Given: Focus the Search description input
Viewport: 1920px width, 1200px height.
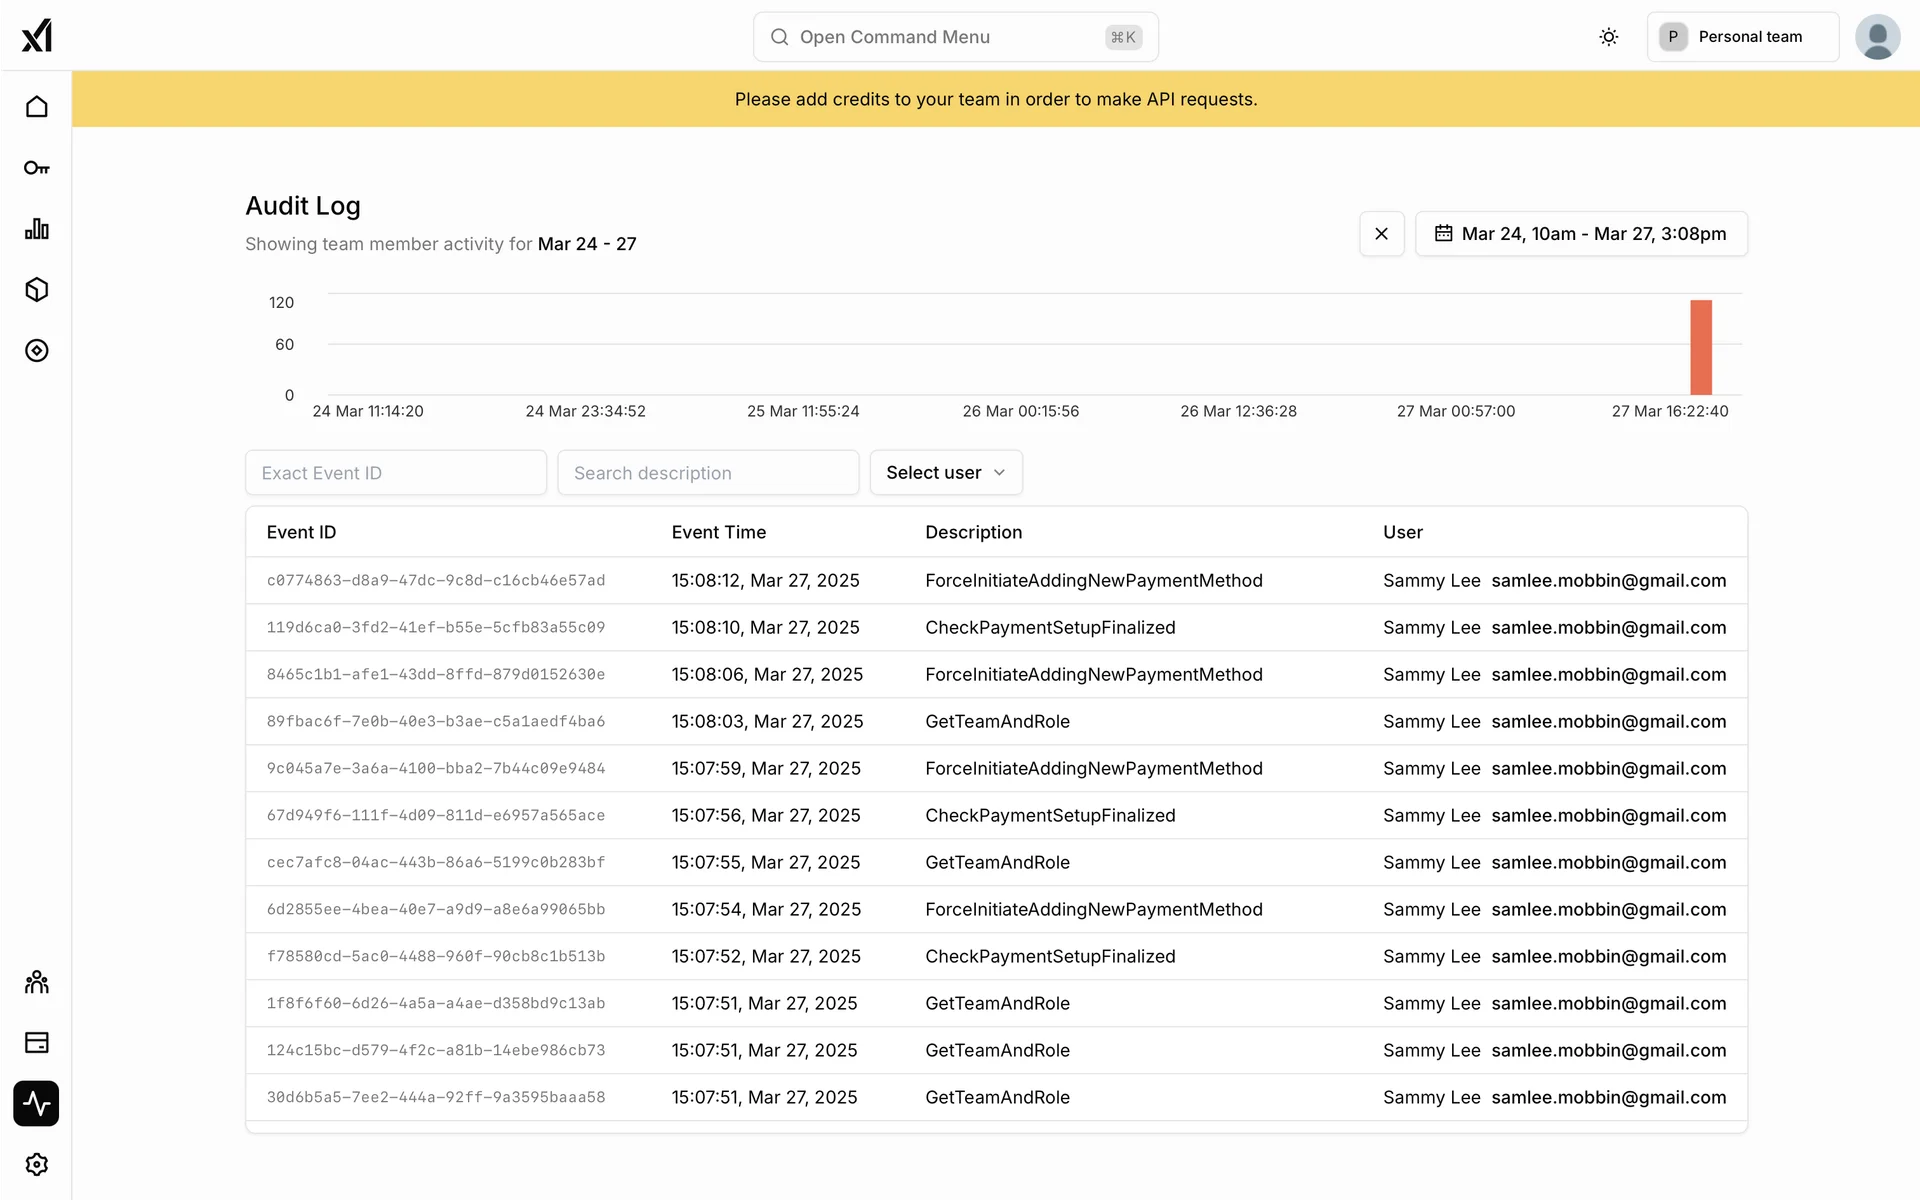Looking at the screenshot, I should pos(708,473).
